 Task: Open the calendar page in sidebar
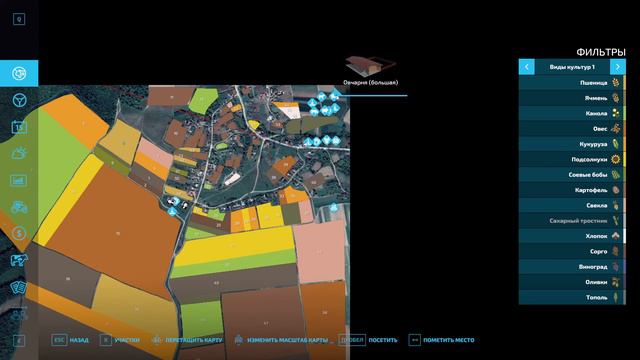pyautogui.click(x=19, y=127)
